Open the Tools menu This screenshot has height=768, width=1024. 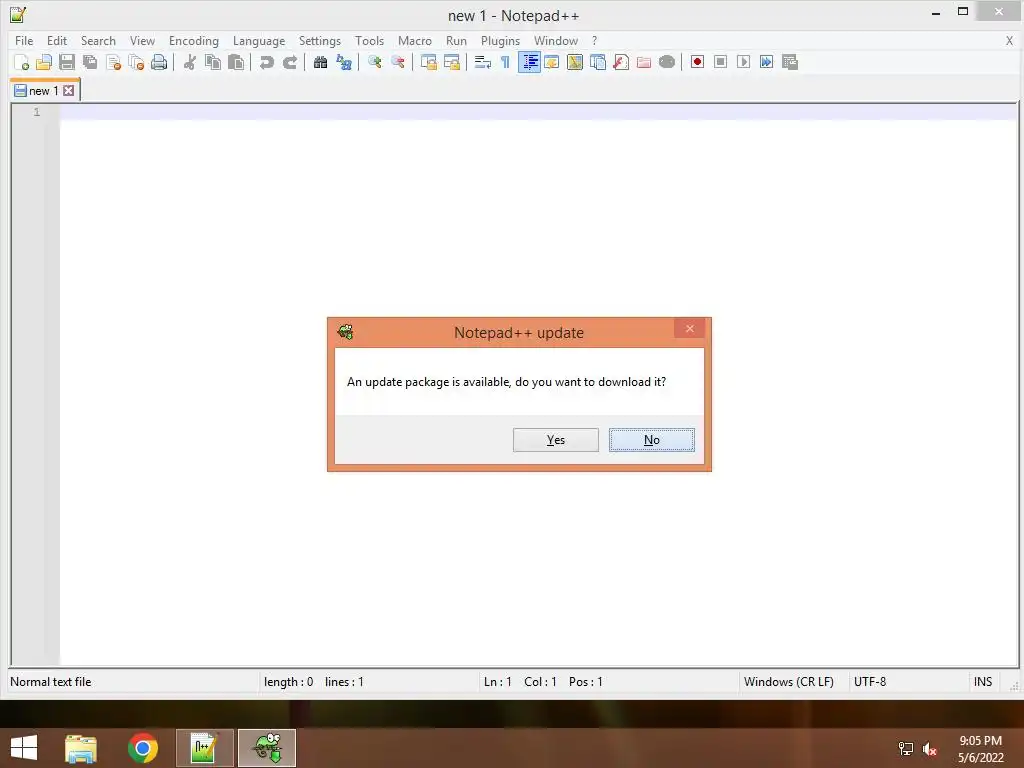370,40
